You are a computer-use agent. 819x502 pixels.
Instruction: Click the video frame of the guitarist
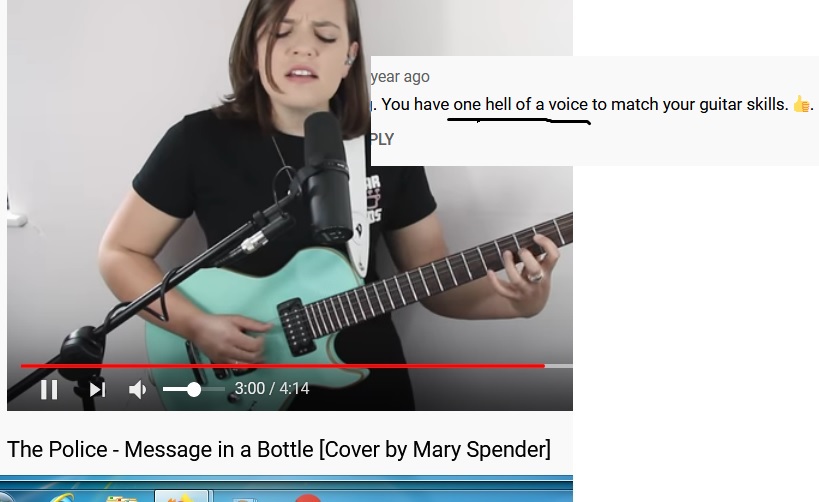point(290,204)
